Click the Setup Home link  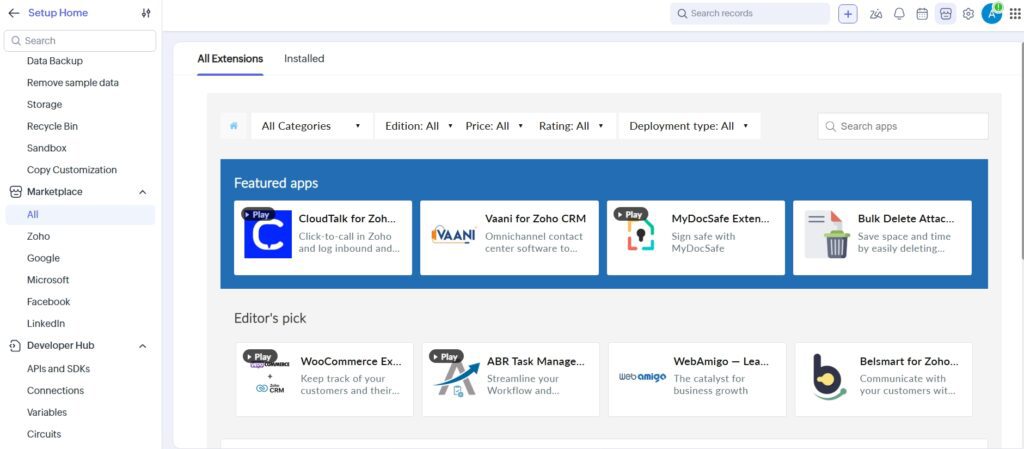[x=57, y=13]
